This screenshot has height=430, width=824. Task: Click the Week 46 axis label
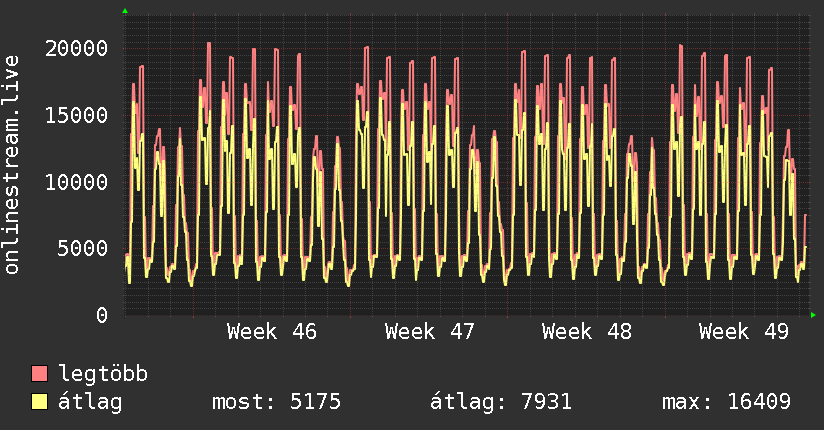click(272, 332)
